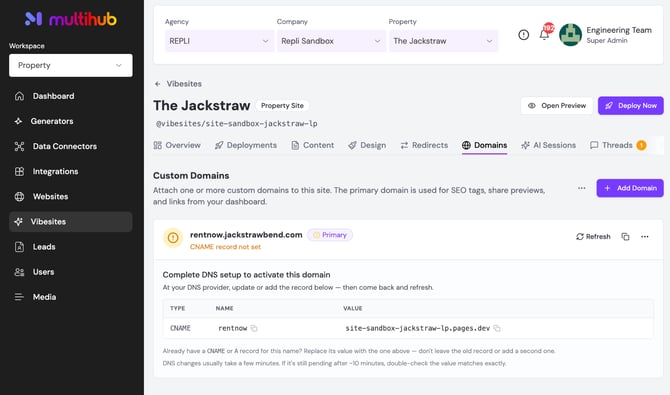This screenshot has width=670, height=395.
Task: Click the Add Domain button
Action: click(x=630, y=188)
